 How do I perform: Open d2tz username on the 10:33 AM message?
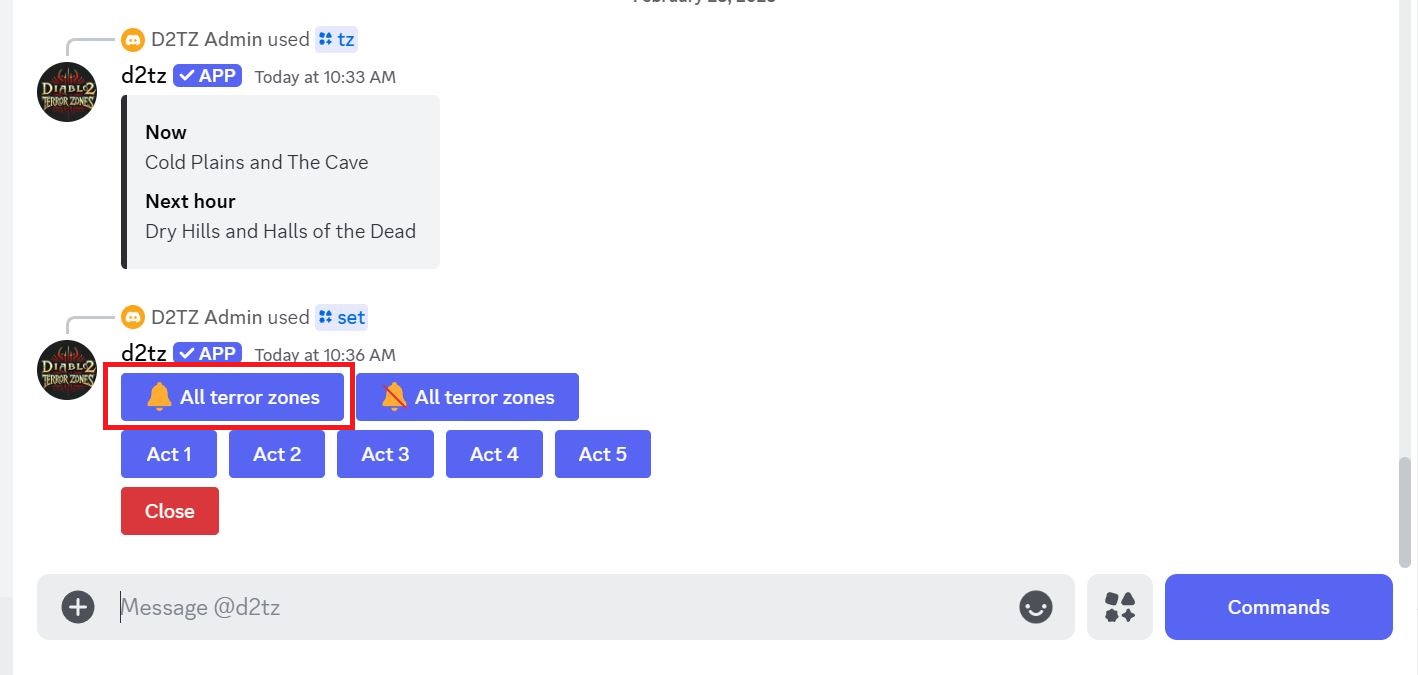point(144,76)
